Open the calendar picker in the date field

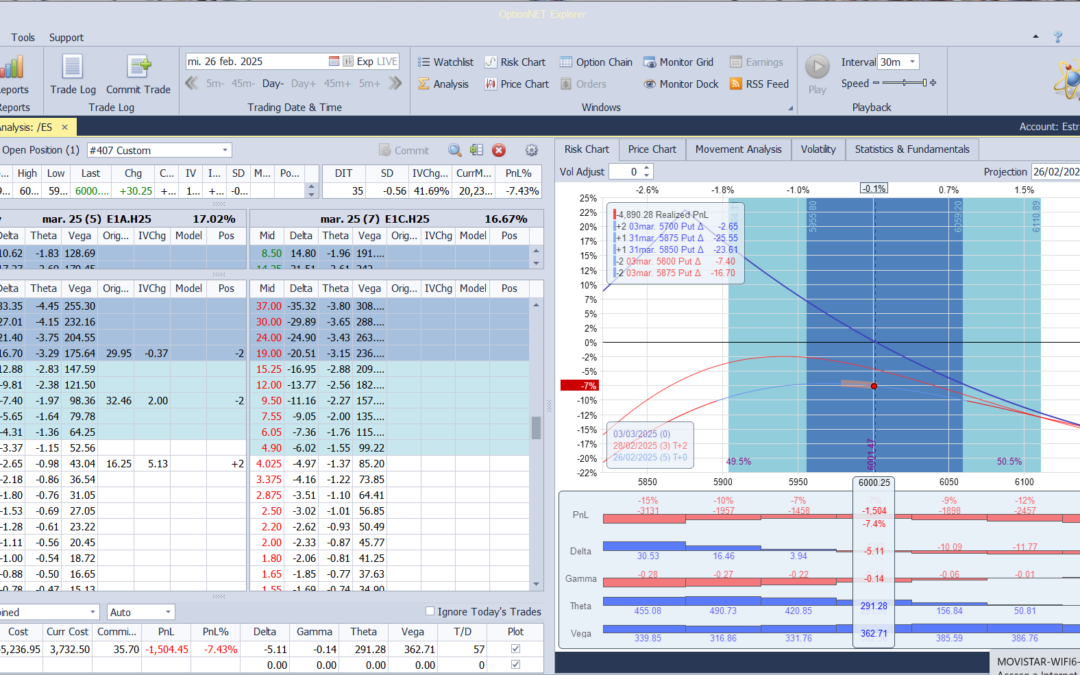[x=334, y=61]
